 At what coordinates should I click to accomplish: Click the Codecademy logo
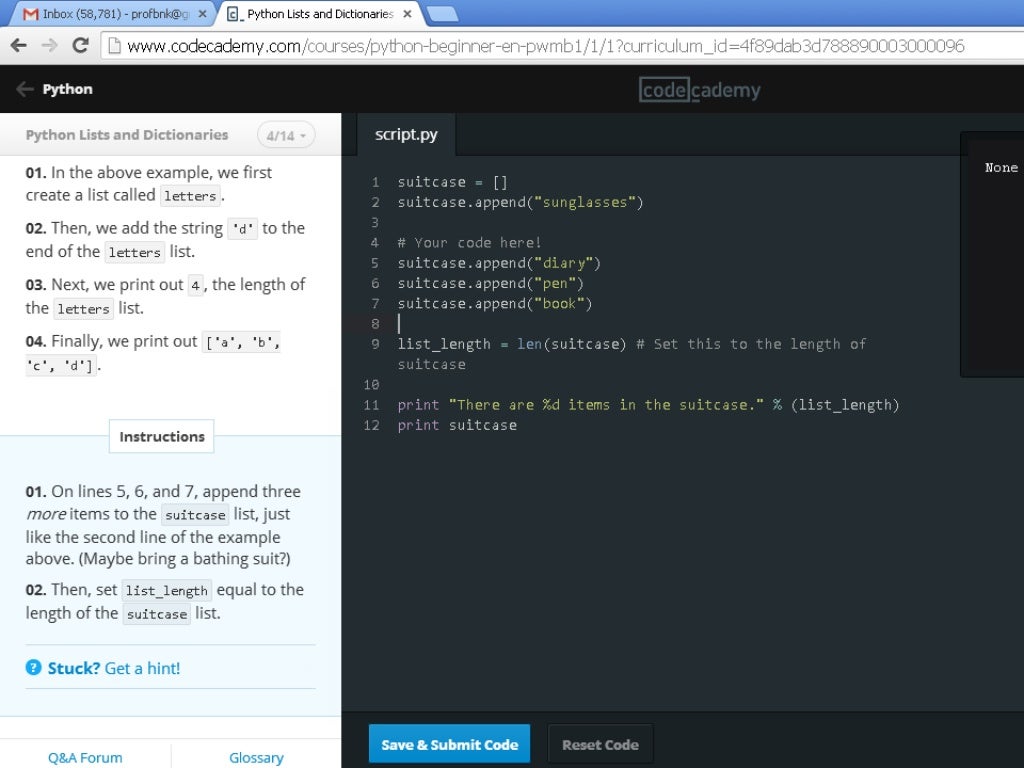click(x=699, y=89)
